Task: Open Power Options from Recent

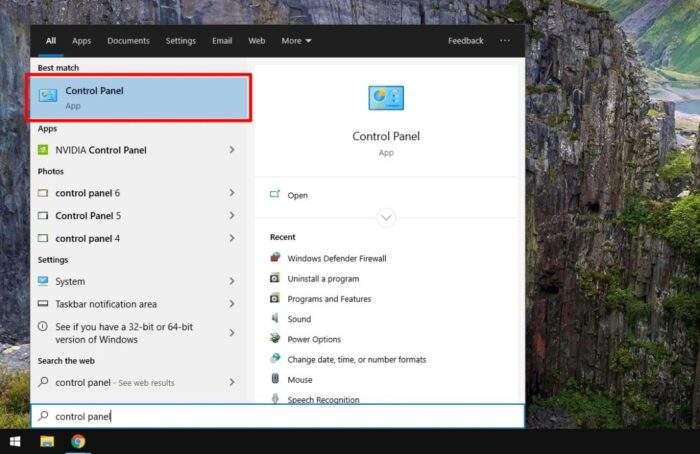Action: point(314,339)
